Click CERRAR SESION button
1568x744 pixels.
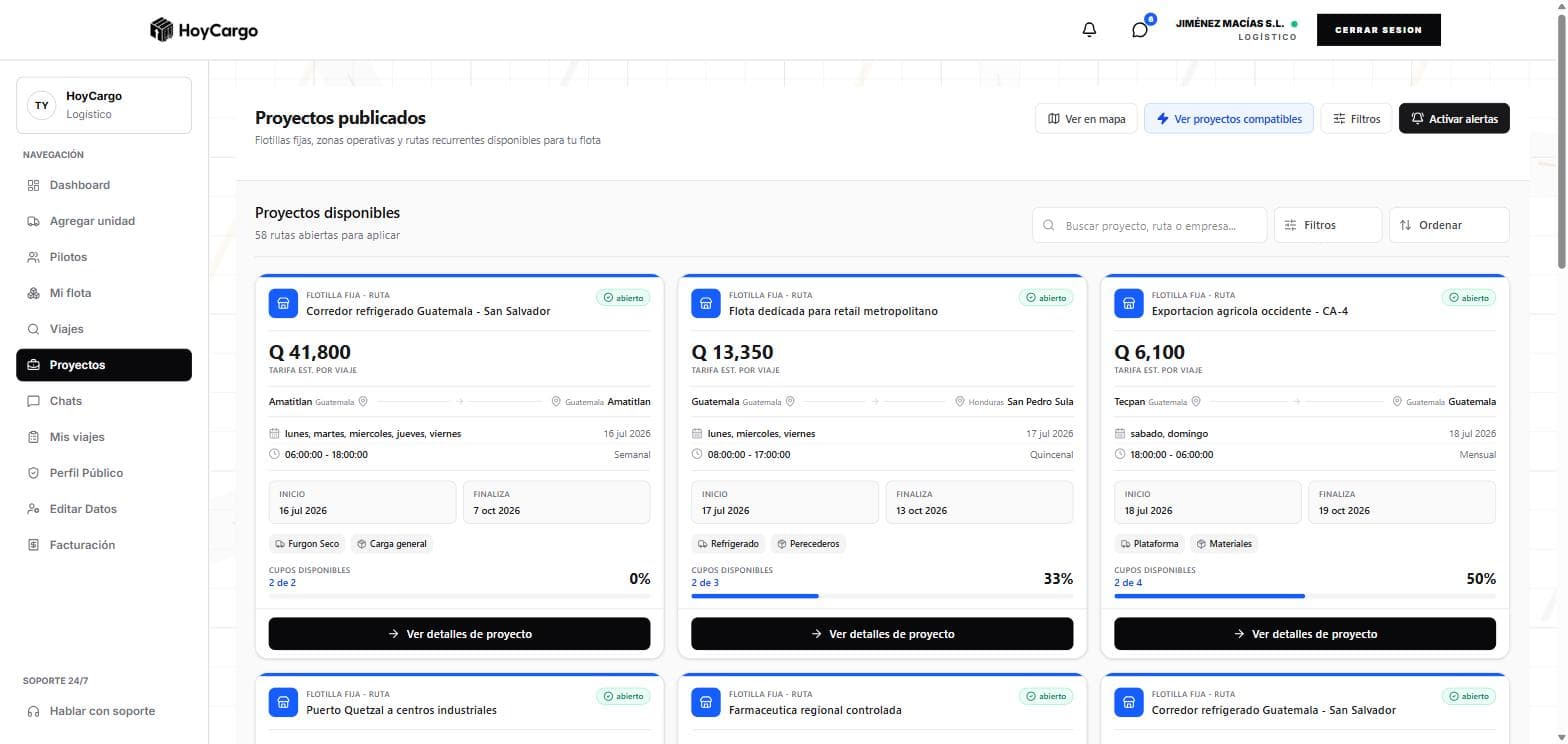pos(1378,30)
